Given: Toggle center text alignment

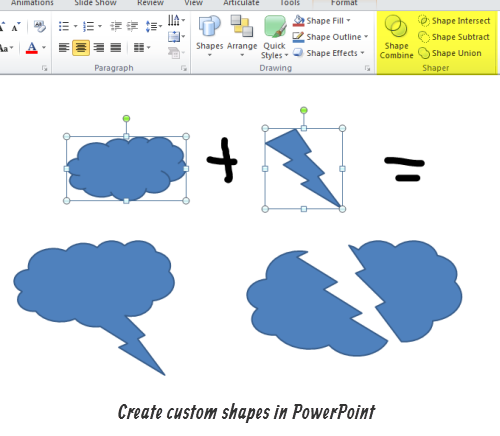Looking at the screenshot, I should click(81, 47).
